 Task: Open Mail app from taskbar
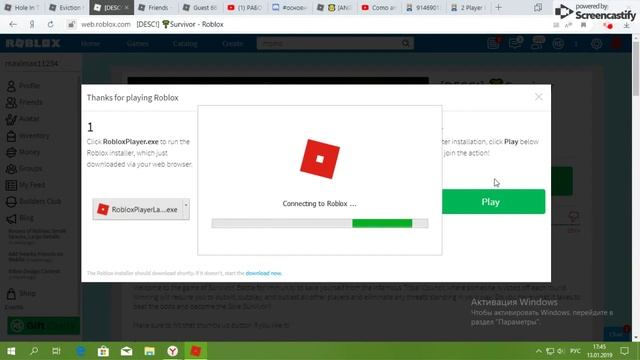[127, 351]
